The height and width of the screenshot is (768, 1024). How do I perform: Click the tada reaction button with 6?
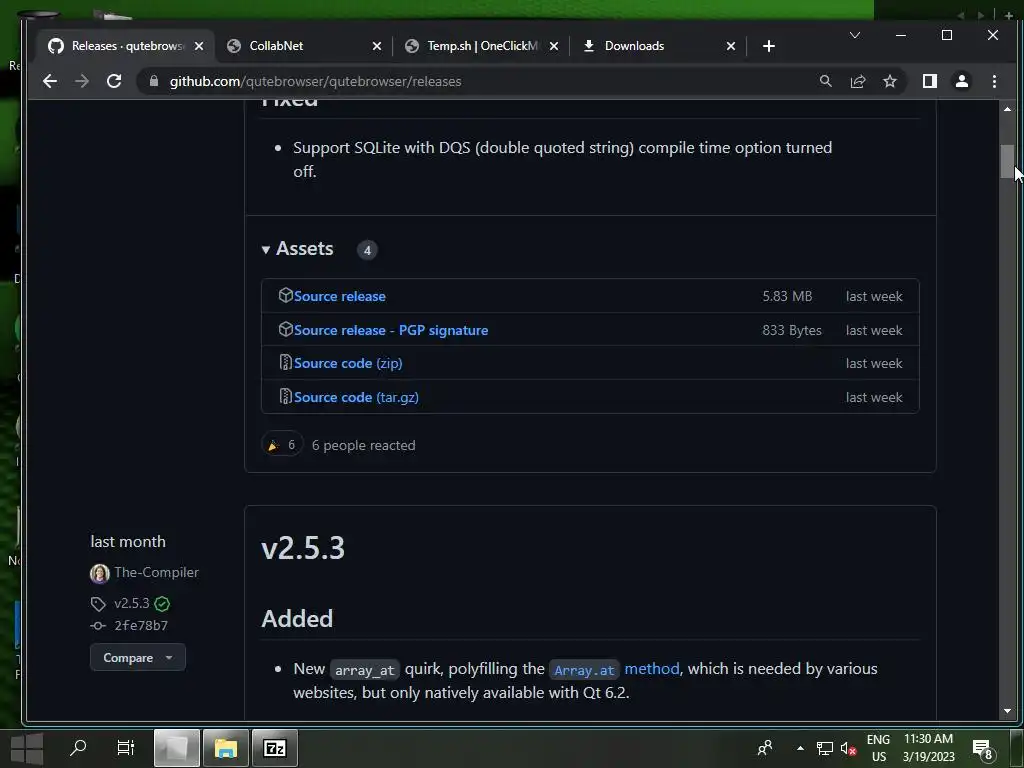[x=281, y=445]
